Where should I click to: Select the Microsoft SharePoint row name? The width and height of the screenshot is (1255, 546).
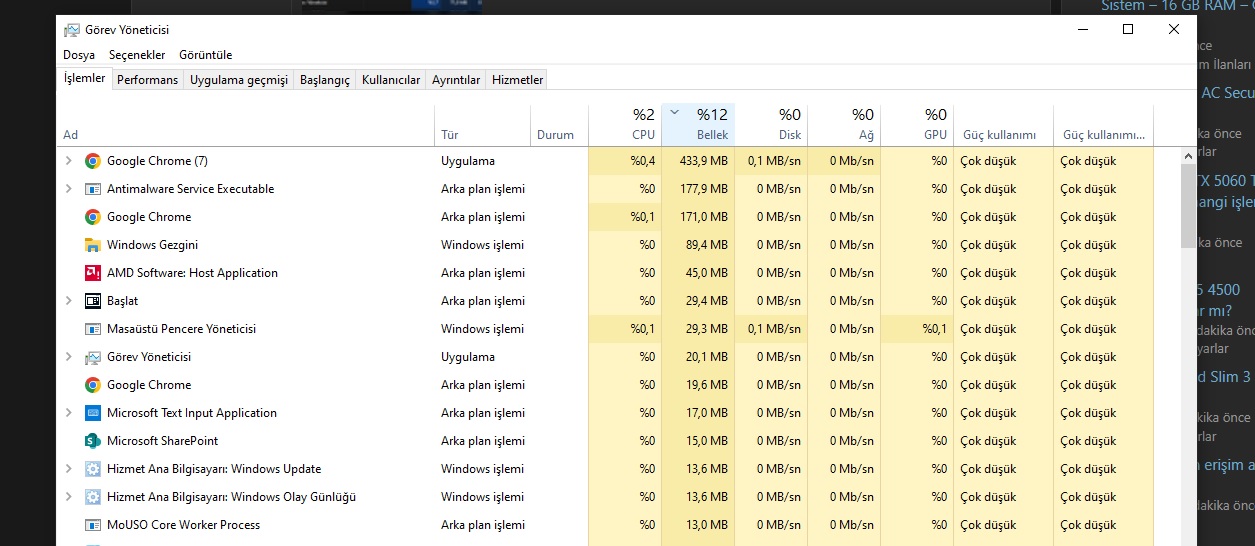162,441
